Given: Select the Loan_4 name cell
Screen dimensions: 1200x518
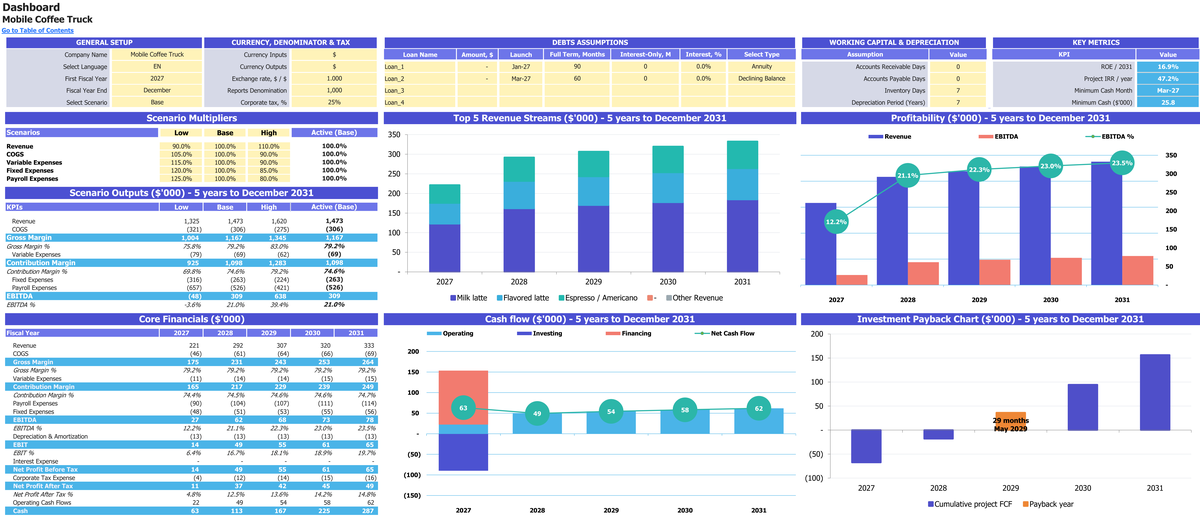Looking at the screenshot, I should [420, 102].
